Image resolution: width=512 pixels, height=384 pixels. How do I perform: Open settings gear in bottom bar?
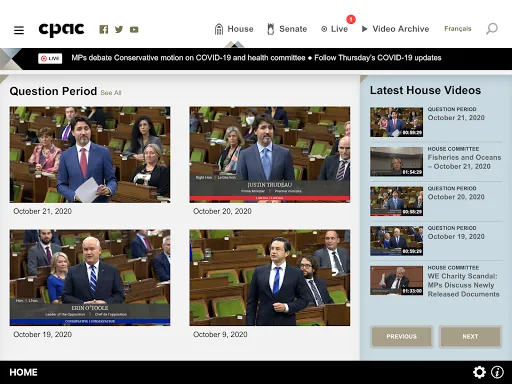click(x=479, y=372)
